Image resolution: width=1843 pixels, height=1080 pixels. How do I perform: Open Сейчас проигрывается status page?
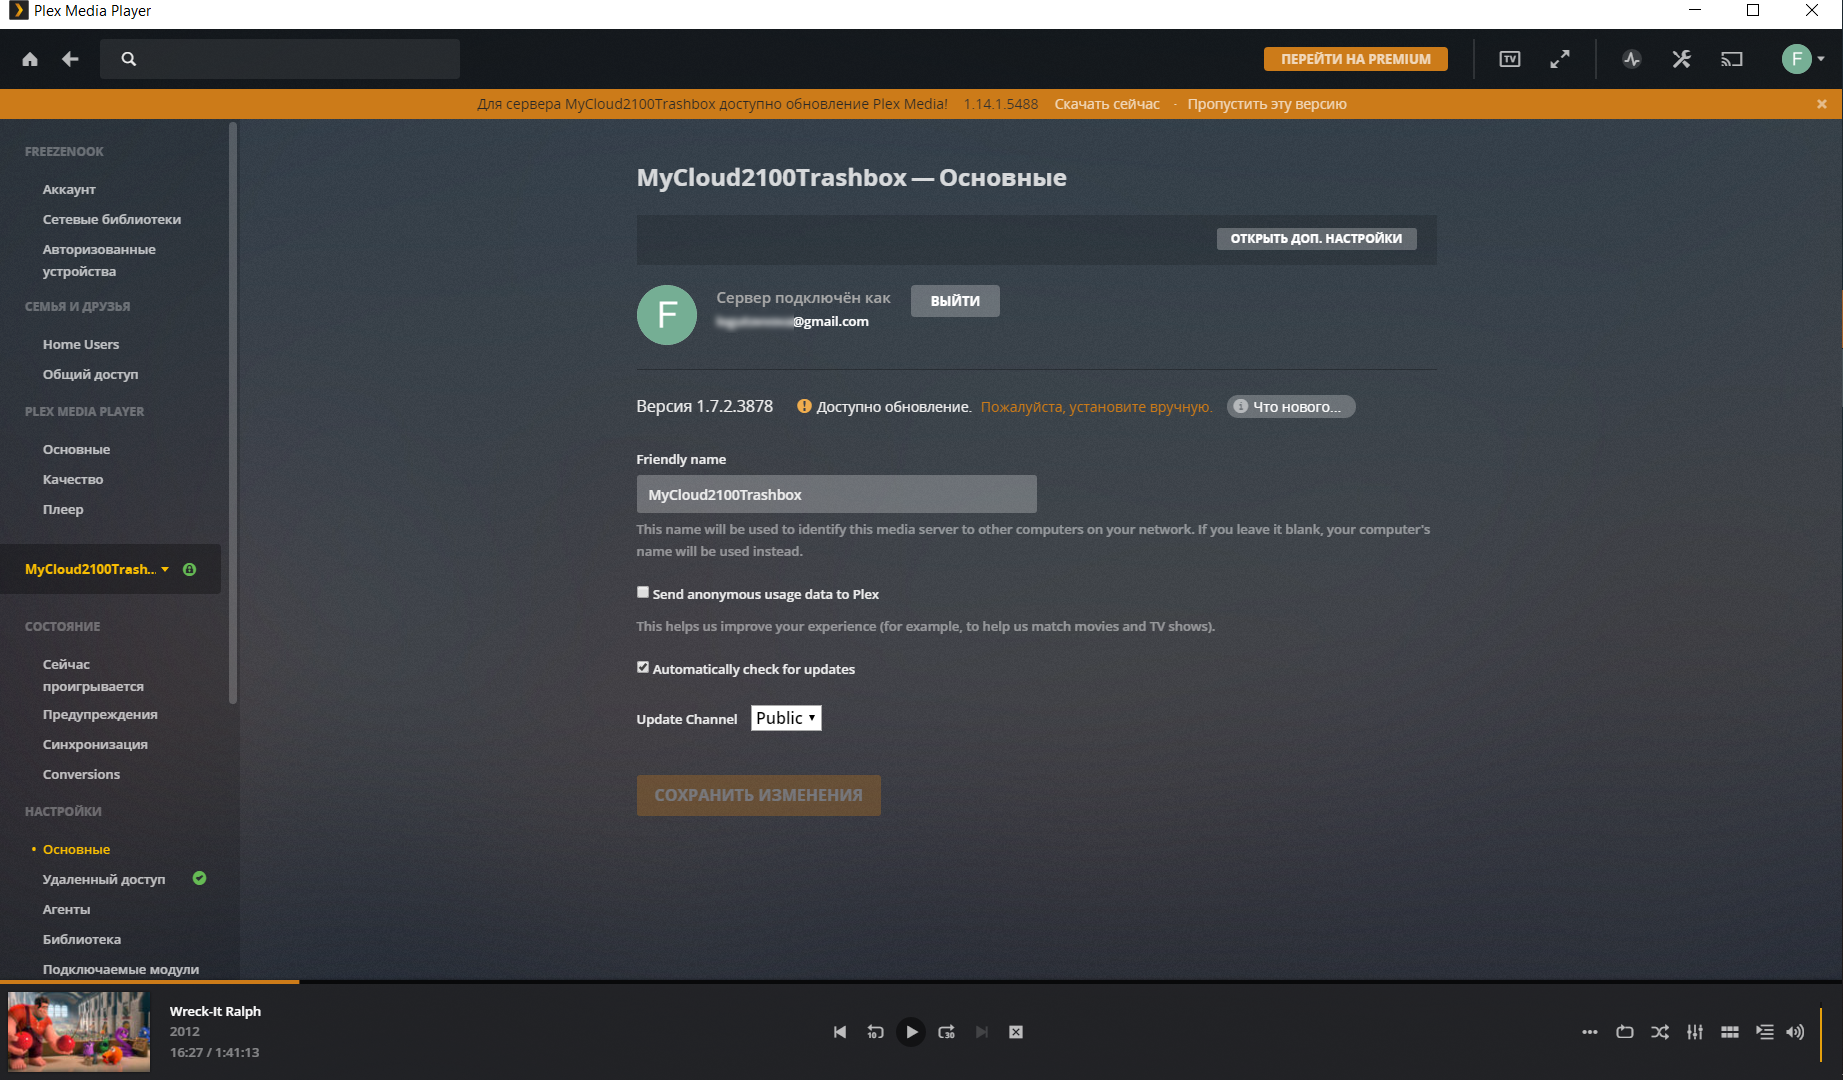click(x=93, y=675)
